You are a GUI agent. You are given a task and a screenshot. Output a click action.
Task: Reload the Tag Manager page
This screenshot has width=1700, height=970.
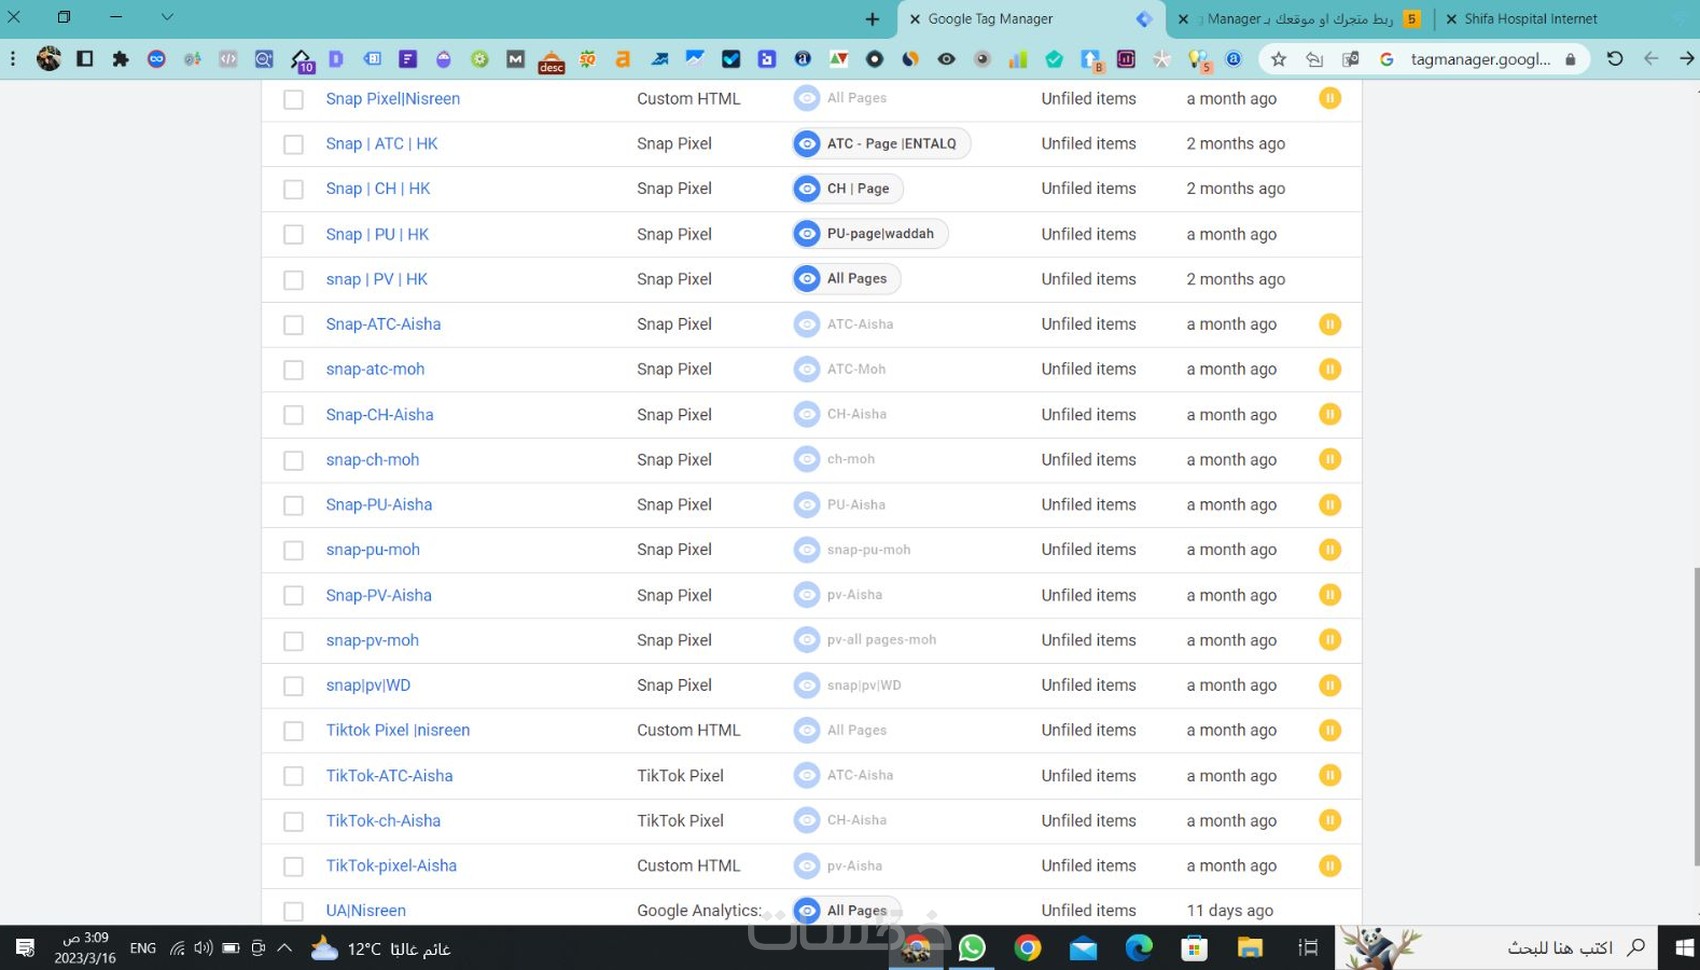(x=1615, y=59)
